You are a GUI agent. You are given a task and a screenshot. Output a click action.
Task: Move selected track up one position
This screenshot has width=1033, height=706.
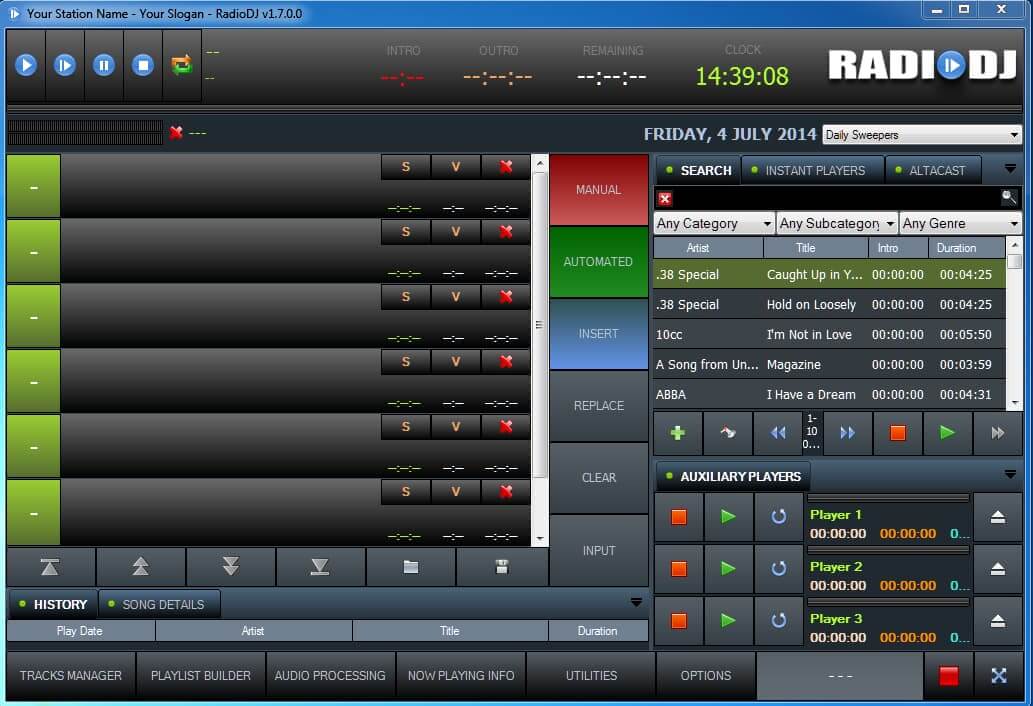140,566
